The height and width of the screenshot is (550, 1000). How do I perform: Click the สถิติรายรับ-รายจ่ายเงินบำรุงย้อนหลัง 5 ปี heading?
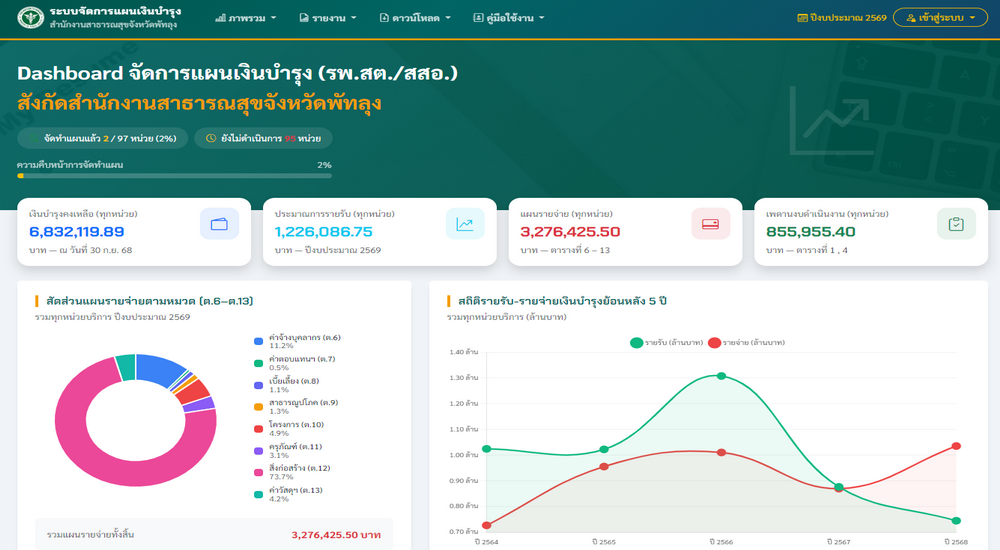562,301
